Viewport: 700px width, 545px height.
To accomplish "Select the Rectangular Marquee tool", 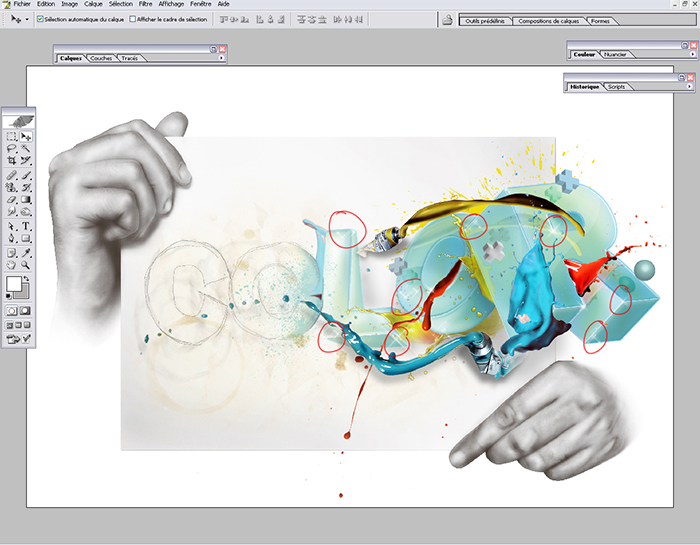I will click(12, 136).
